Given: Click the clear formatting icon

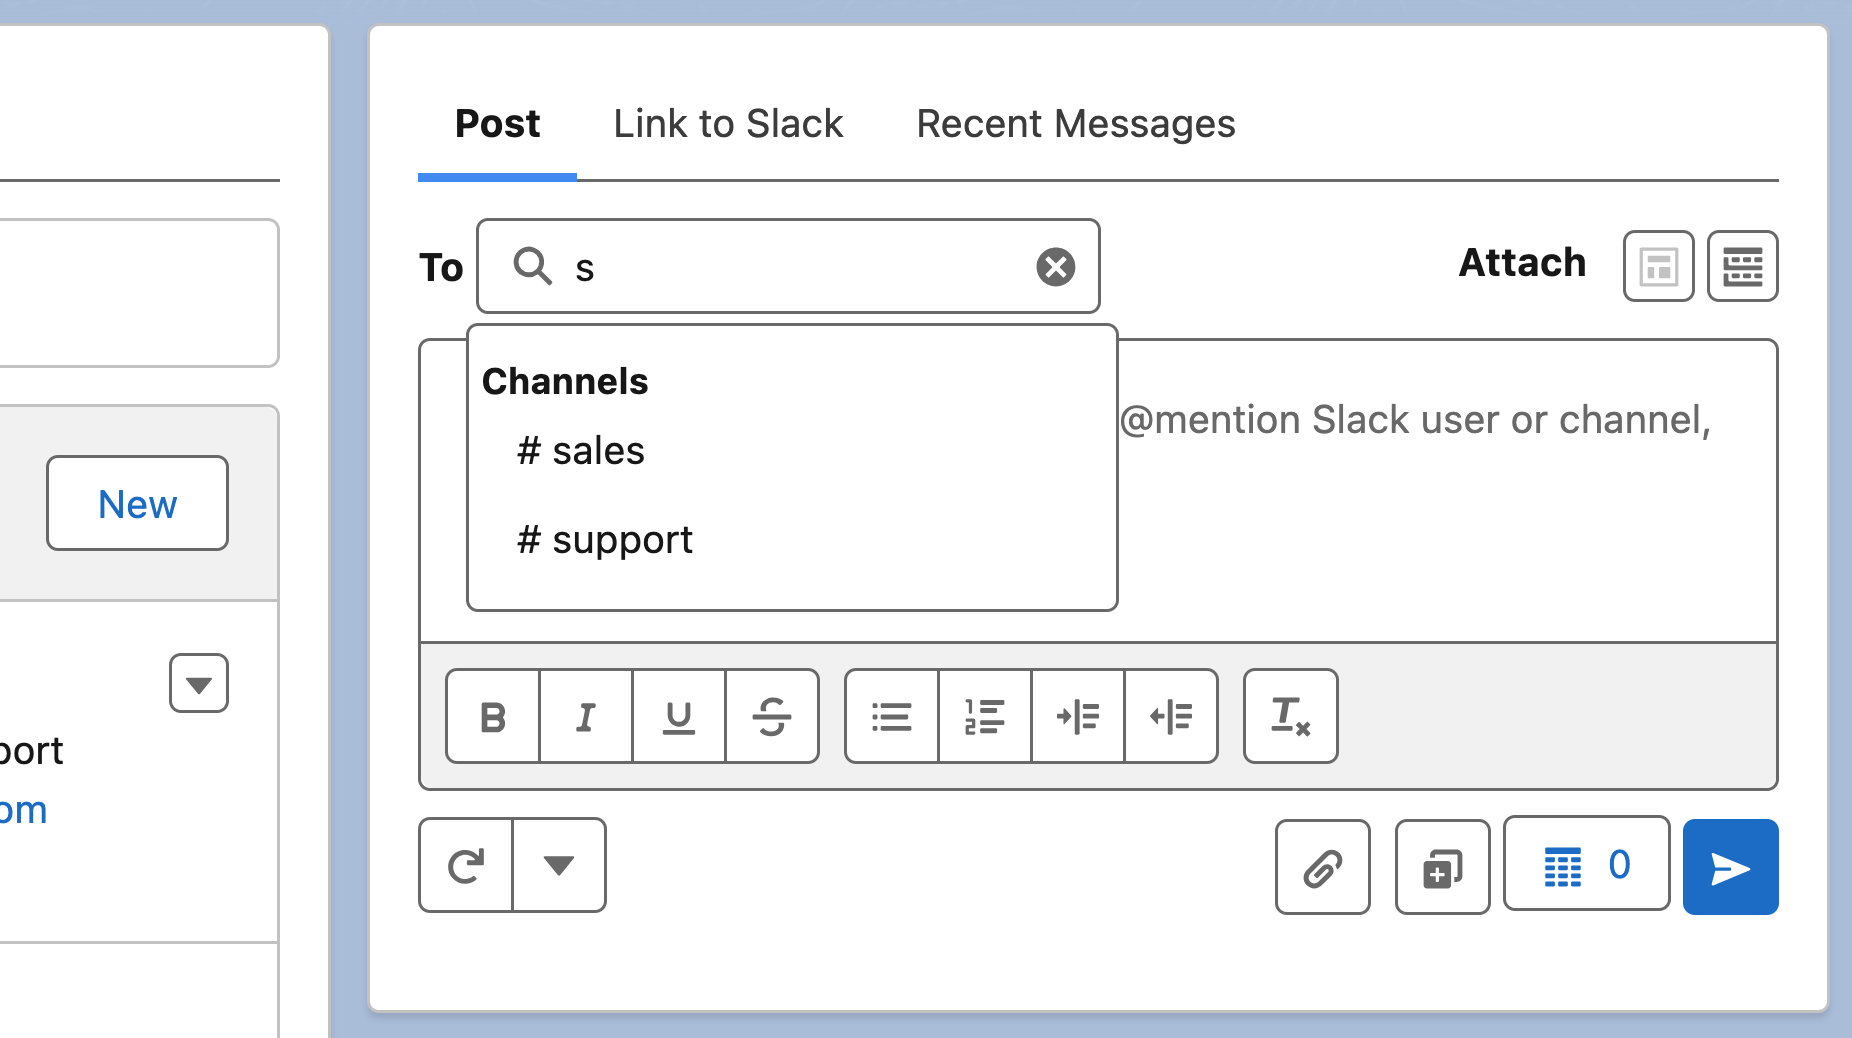Looking at the screenshot, I should coord(1290,716).
